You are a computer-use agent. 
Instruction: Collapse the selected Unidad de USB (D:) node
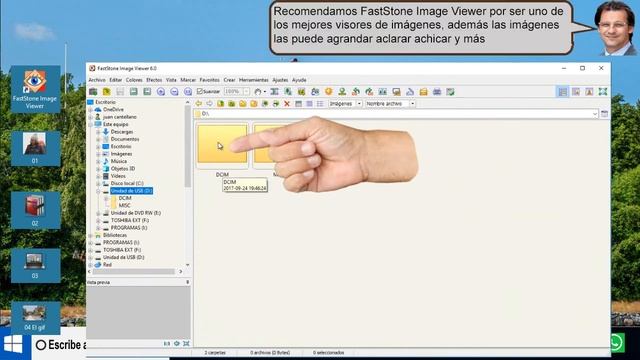[98, 191]
